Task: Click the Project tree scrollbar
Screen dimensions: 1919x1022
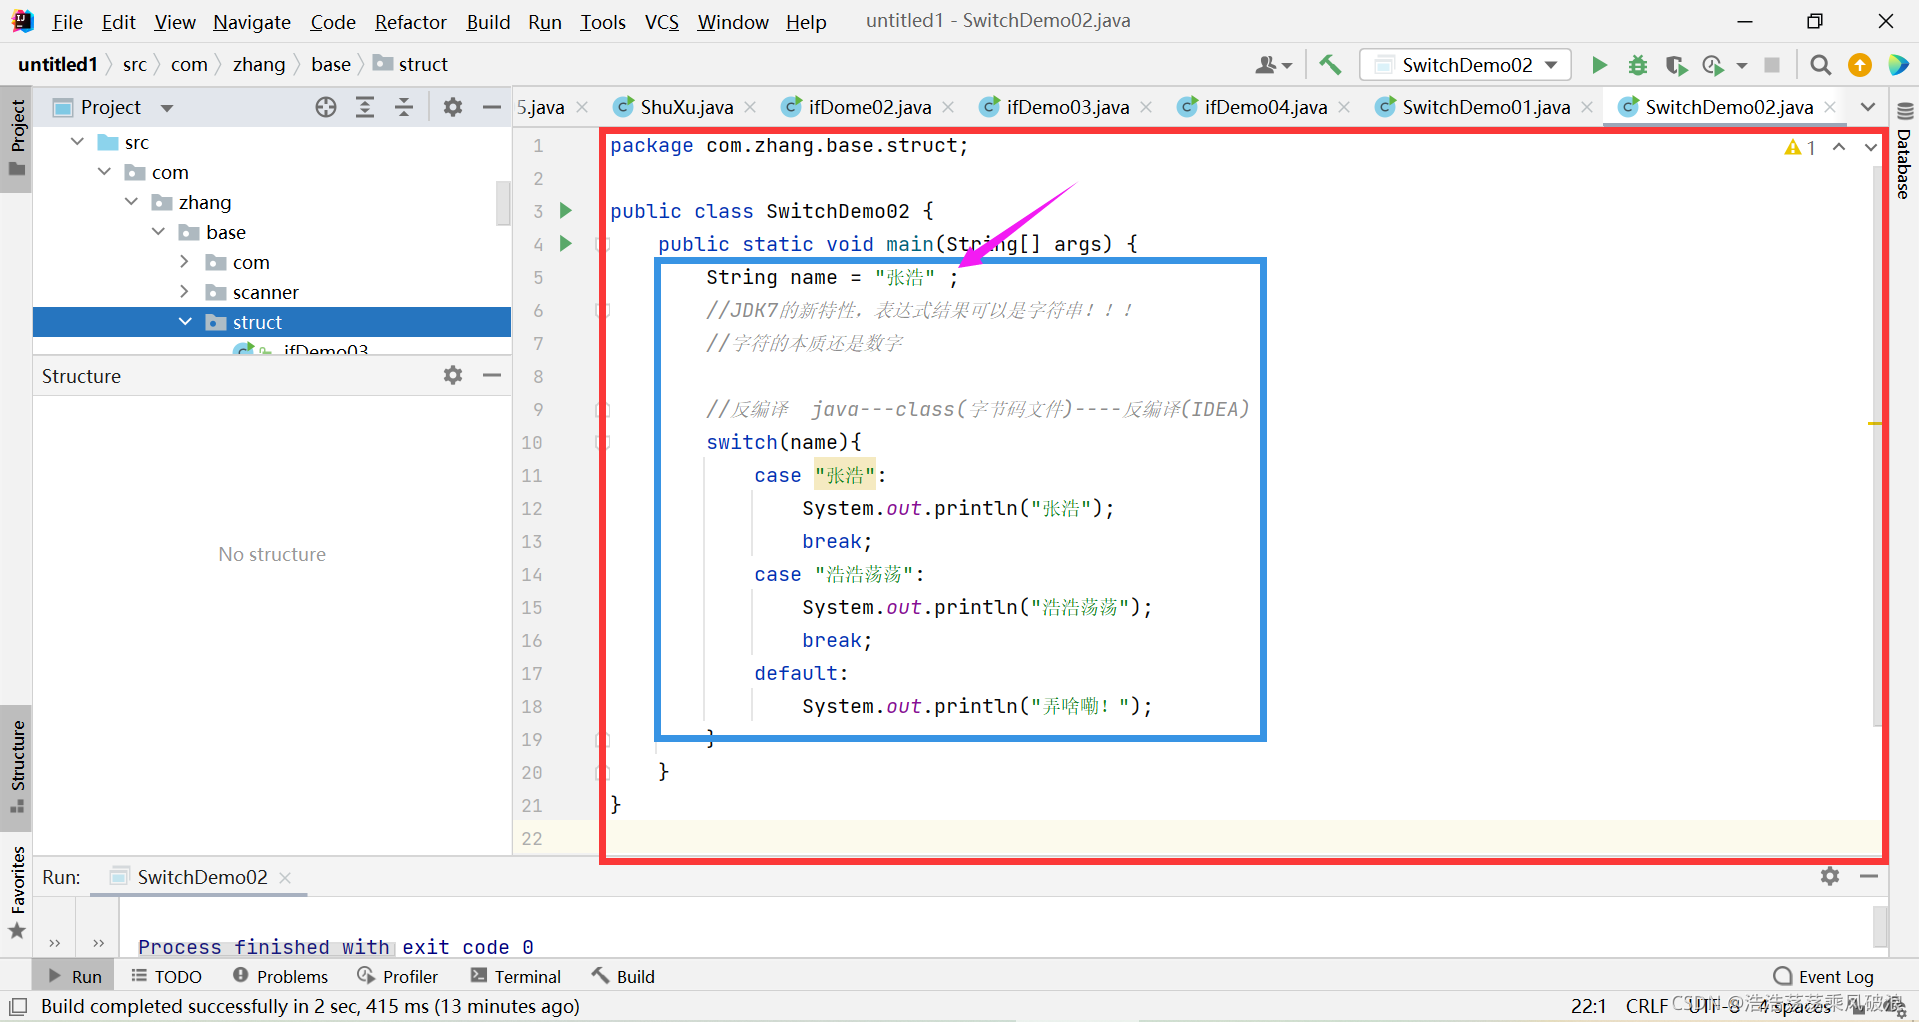Action: [x=503, y=203]
